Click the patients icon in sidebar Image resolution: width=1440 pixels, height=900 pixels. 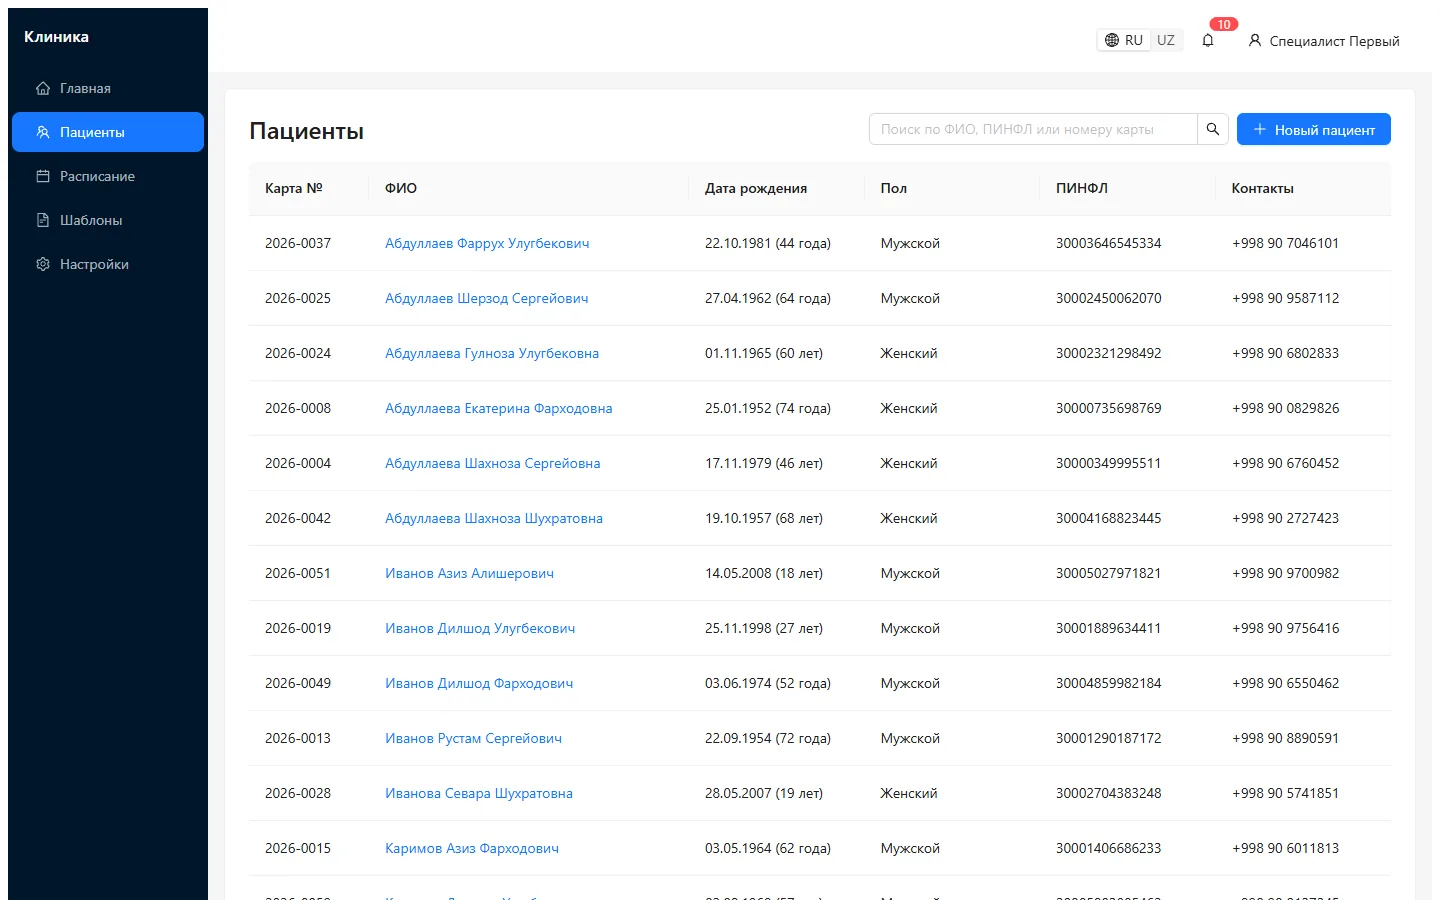[43, 132]
